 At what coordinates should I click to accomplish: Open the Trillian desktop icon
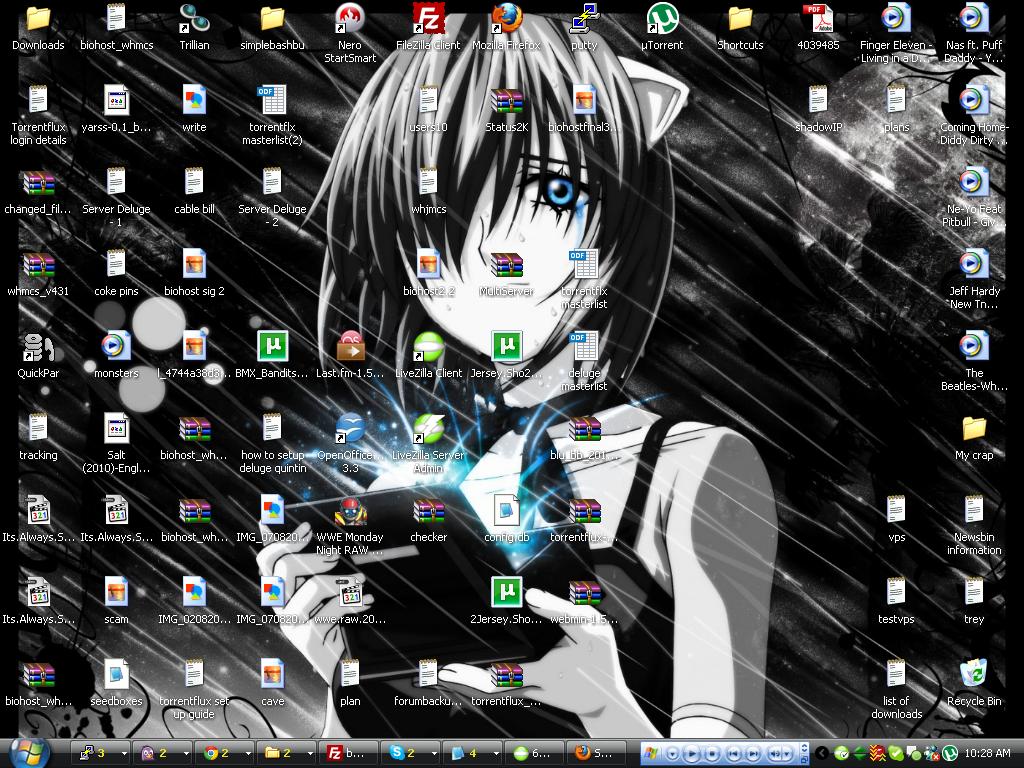(x=194, y=19)
